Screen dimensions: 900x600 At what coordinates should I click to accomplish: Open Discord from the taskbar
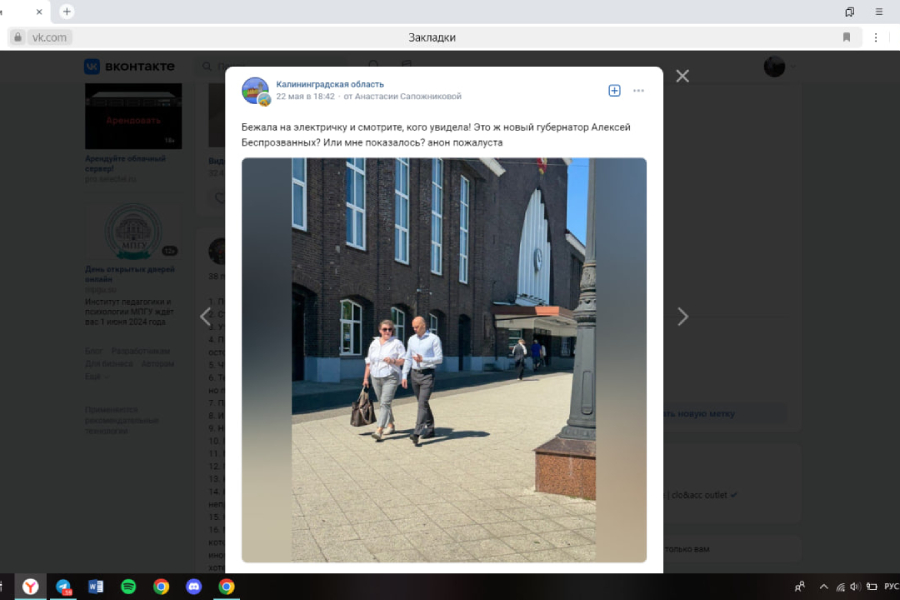pyautogui.click(x=194, y=587)
